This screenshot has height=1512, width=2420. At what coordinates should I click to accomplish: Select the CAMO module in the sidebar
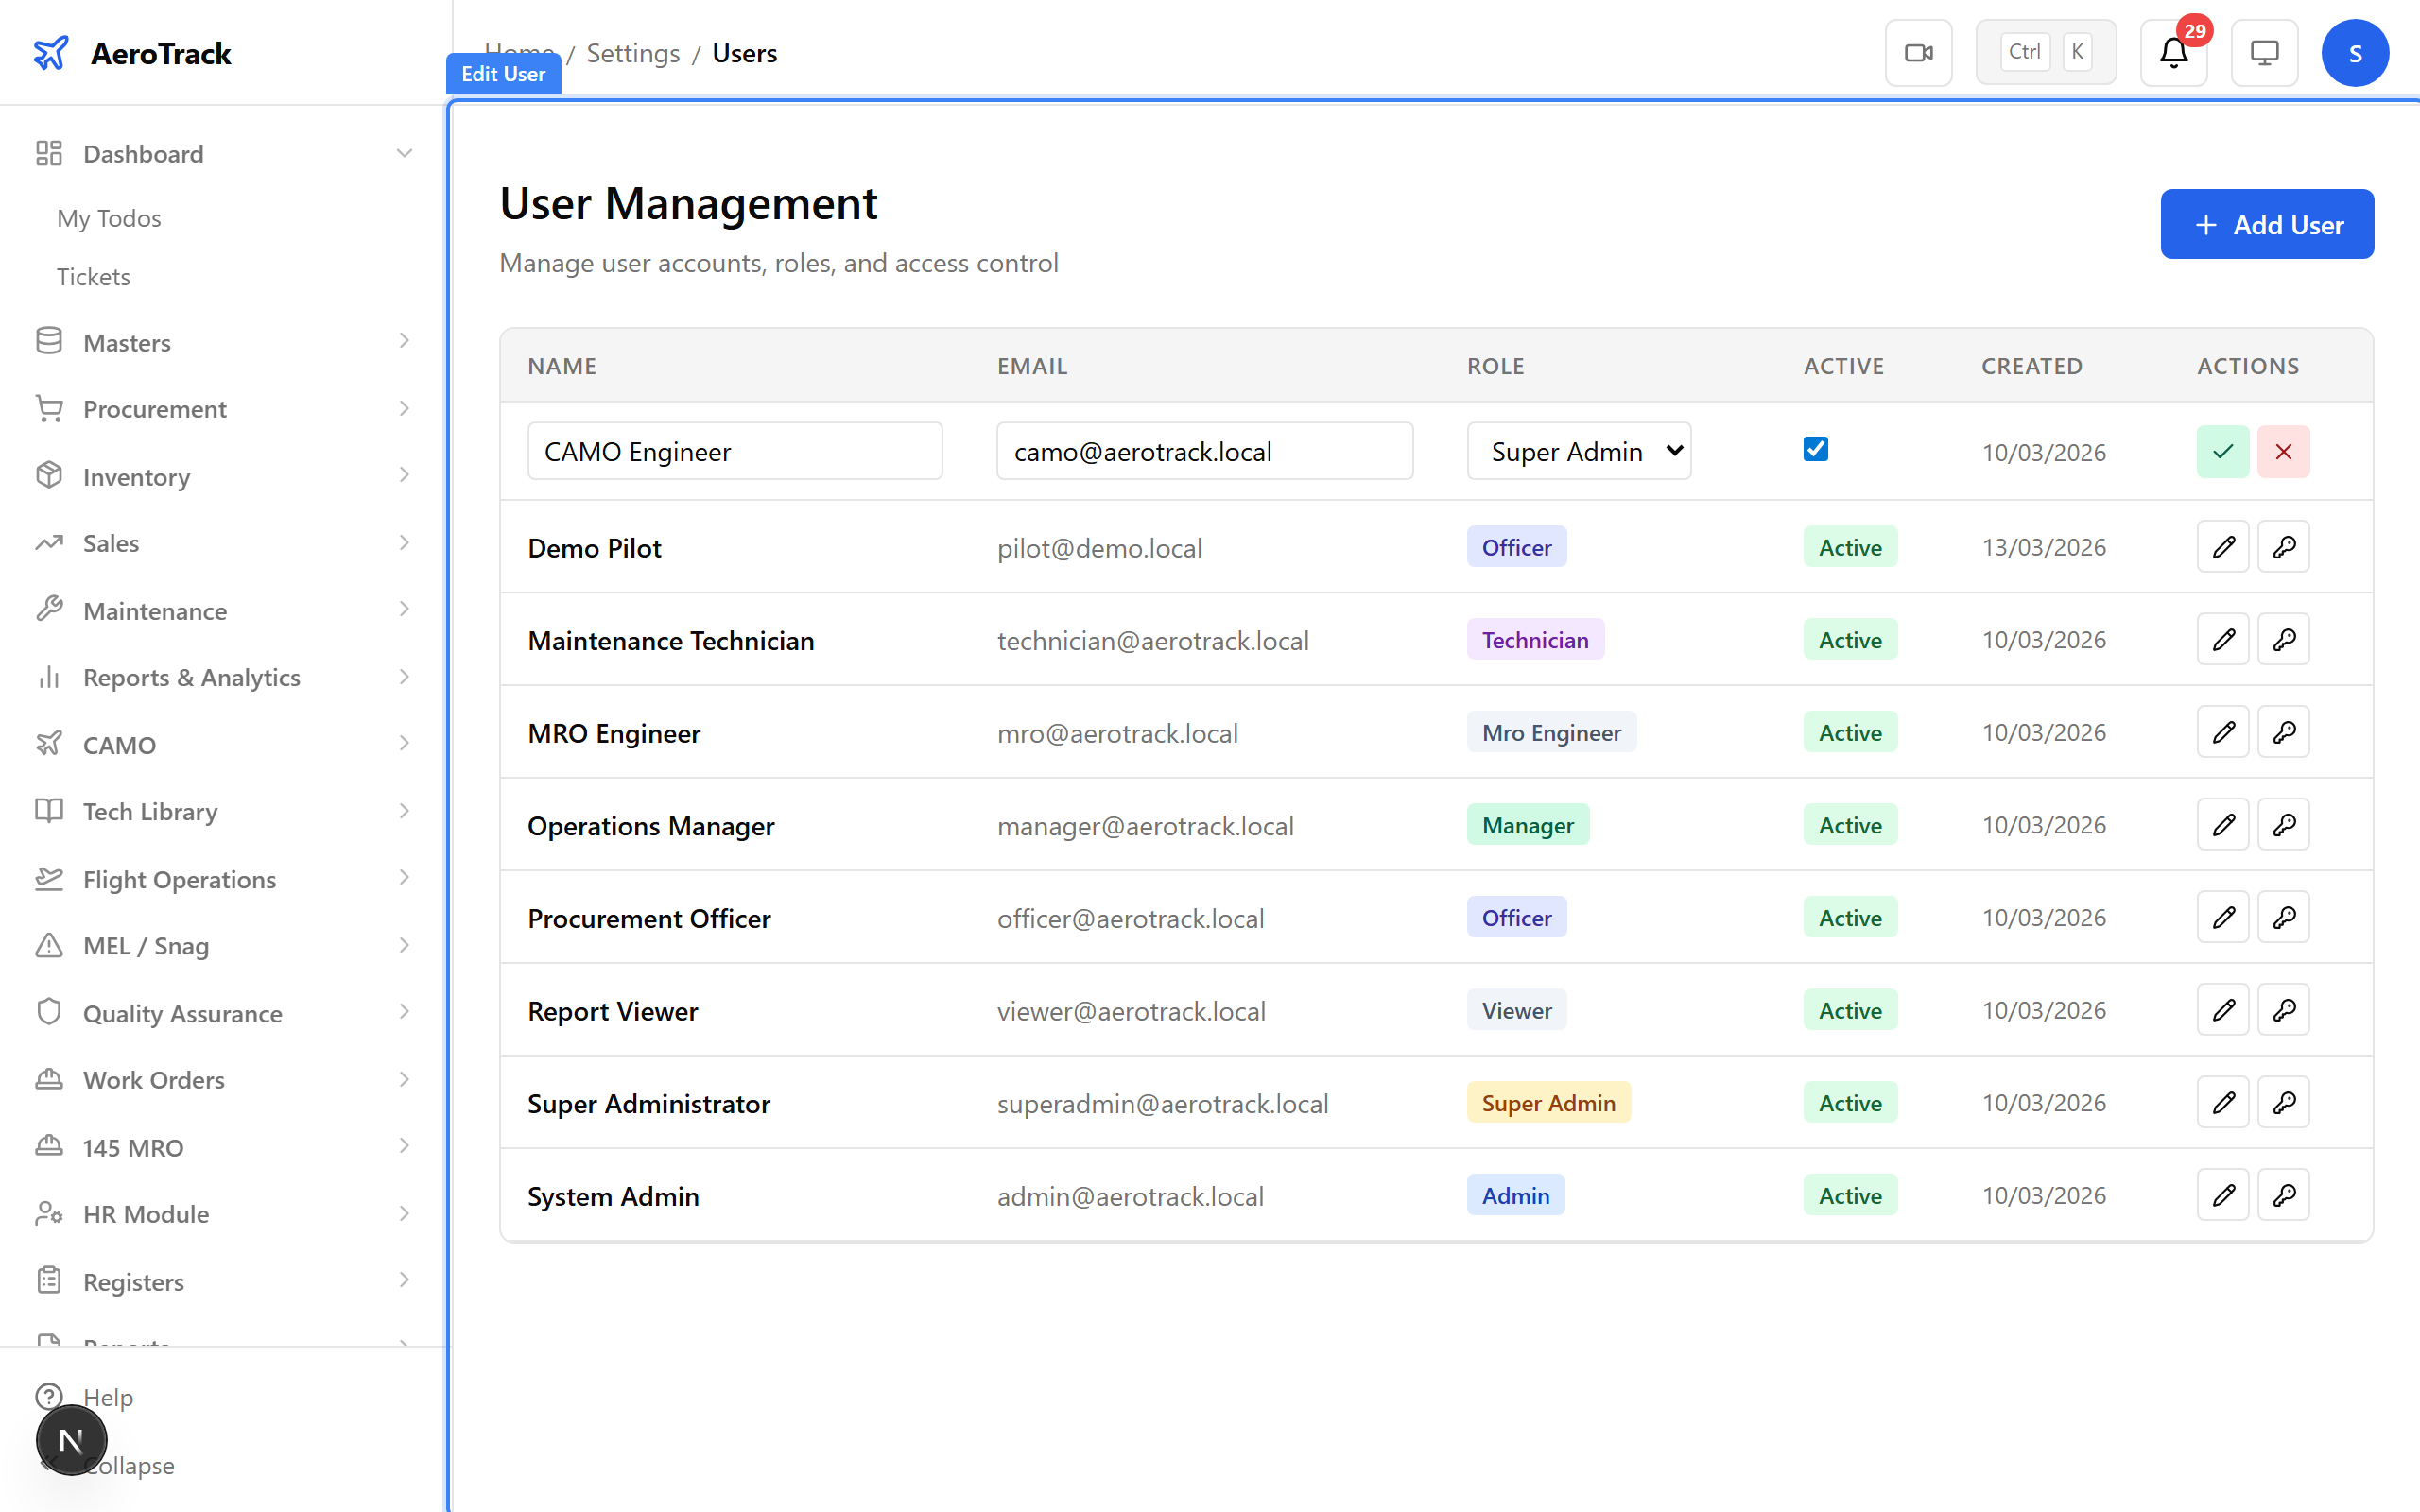click(x=119, y=744)
